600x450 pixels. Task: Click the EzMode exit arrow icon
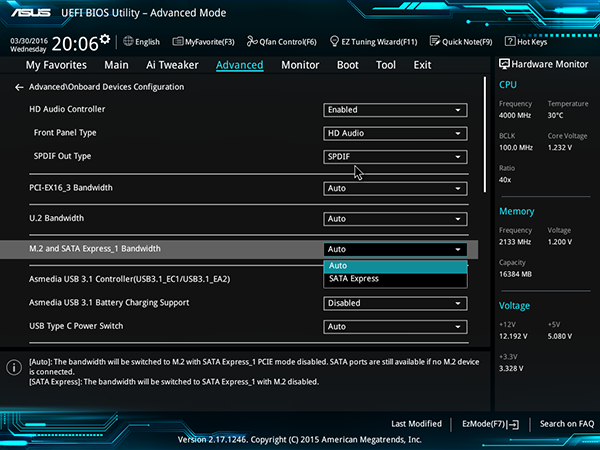pyautogui.click(x=514, y=424)
